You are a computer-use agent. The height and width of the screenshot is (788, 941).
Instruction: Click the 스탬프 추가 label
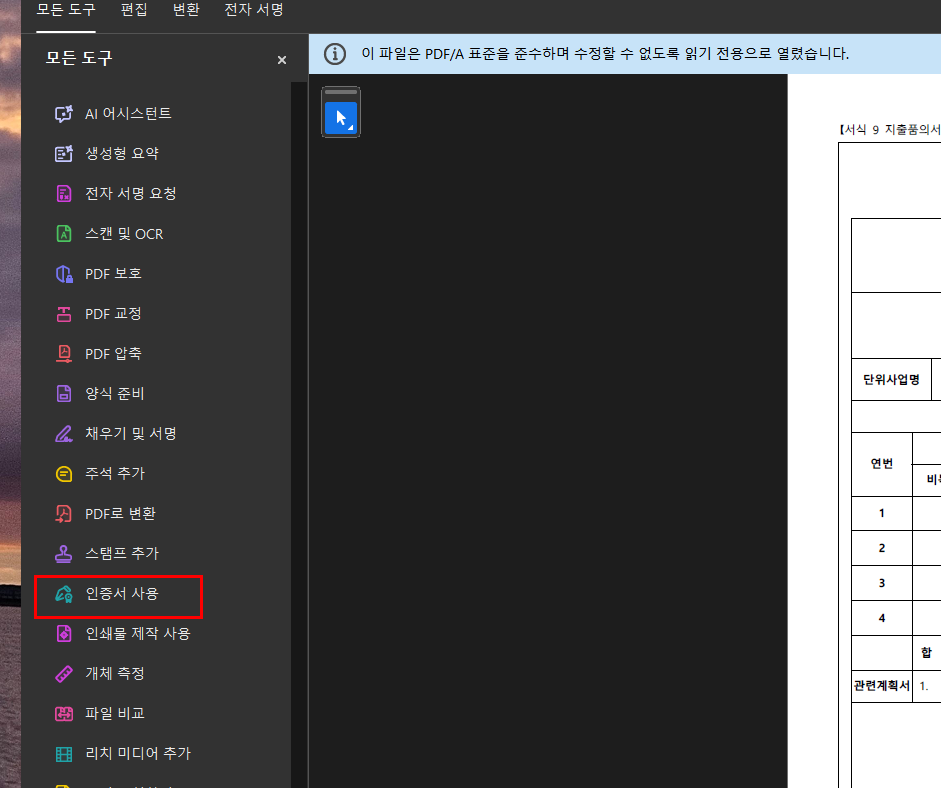122,553
